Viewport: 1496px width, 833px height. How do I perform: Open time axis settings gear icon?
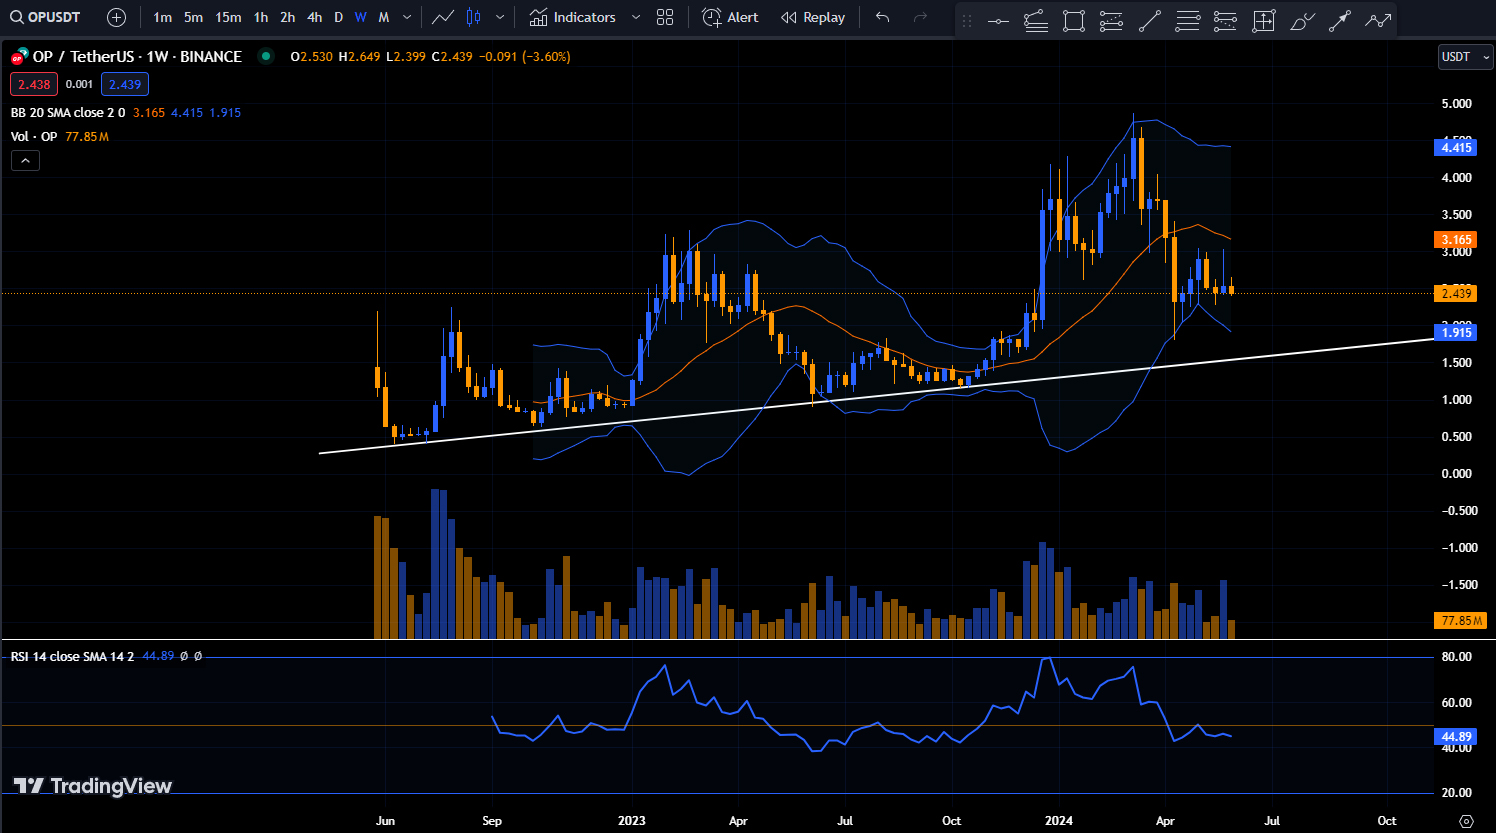pos(1466,821)
